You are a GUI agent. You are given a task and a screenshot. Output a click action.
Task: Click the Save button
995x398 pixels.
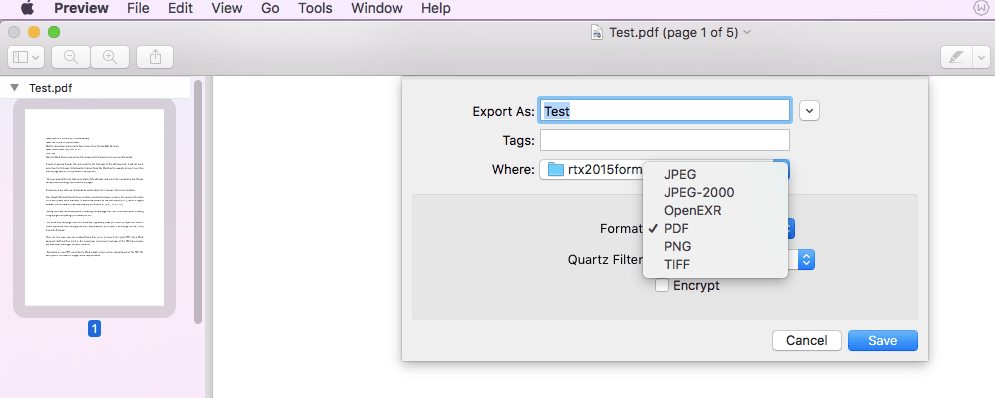(883, 341)
